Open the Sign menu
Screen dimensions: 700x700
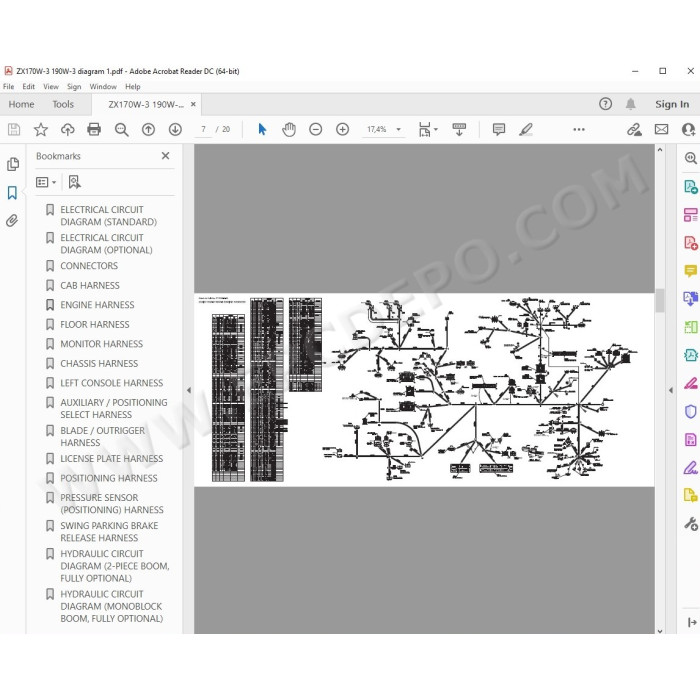74,87
